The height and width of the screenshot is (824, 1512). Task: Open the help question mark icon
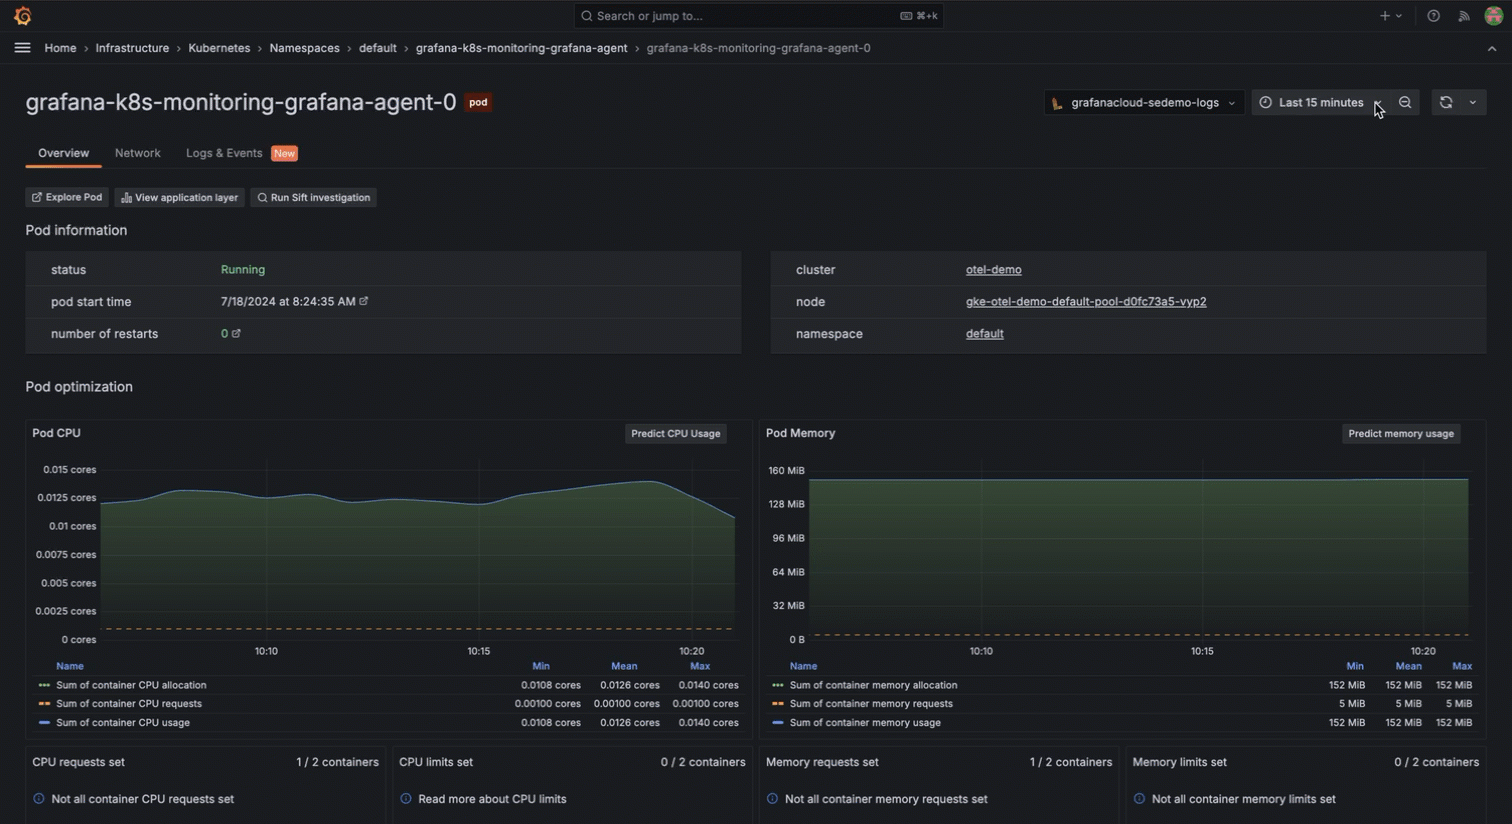(x=1433, y=16)
